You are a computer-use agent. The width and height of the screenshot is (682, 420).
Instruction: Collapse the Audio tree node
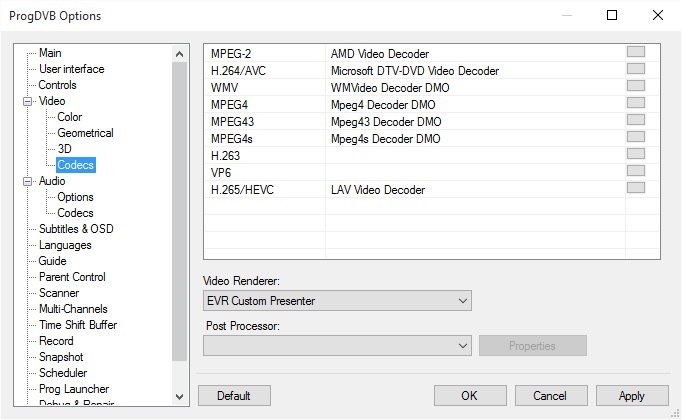[x=28, y=181]
